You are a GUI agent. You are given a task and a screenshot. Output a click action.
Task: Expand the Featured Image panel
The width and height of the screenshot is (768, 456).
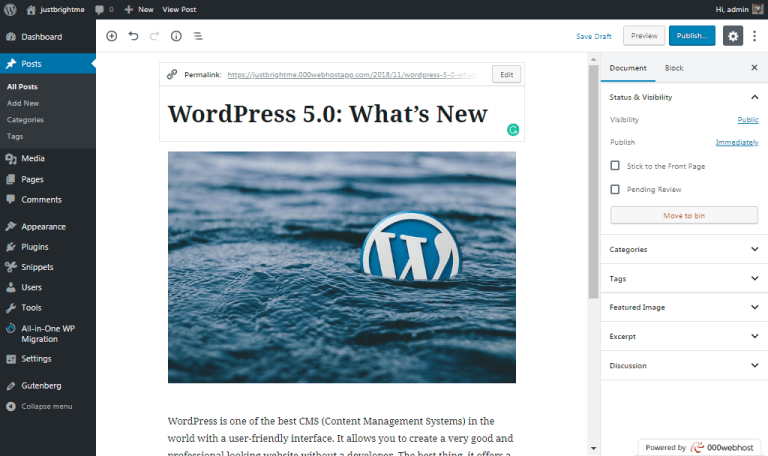click(684, 307)
